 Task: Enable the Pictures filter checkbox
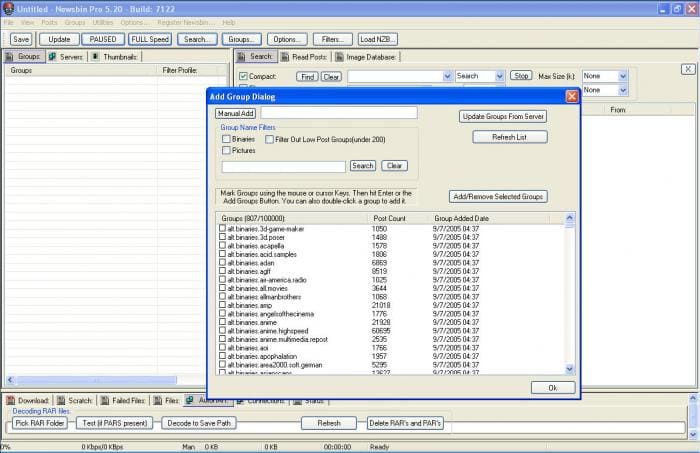[226, 150]
